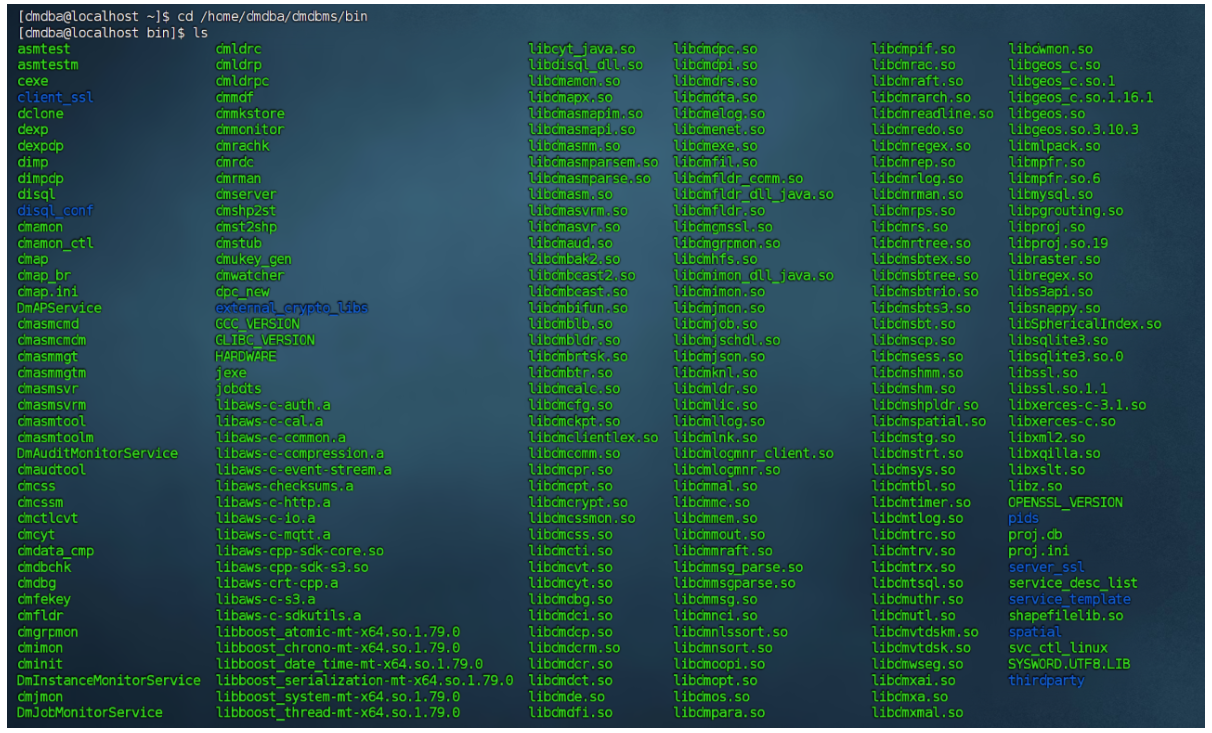
Task: Select the blue "thirdparty" directory
Action: click(x=1046, y=680)
